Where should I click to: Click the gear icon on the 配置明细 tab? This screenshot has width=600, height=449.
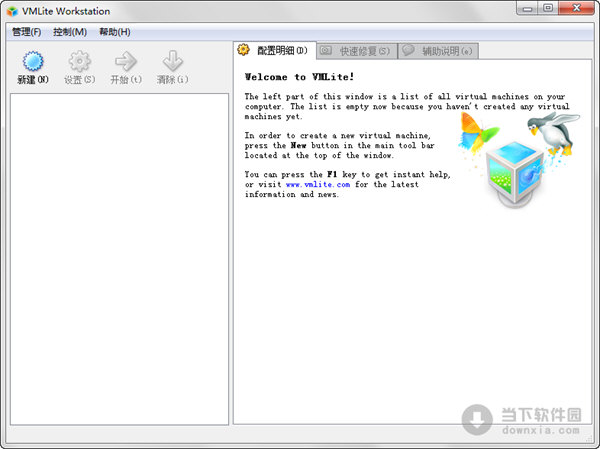point(243,50)
